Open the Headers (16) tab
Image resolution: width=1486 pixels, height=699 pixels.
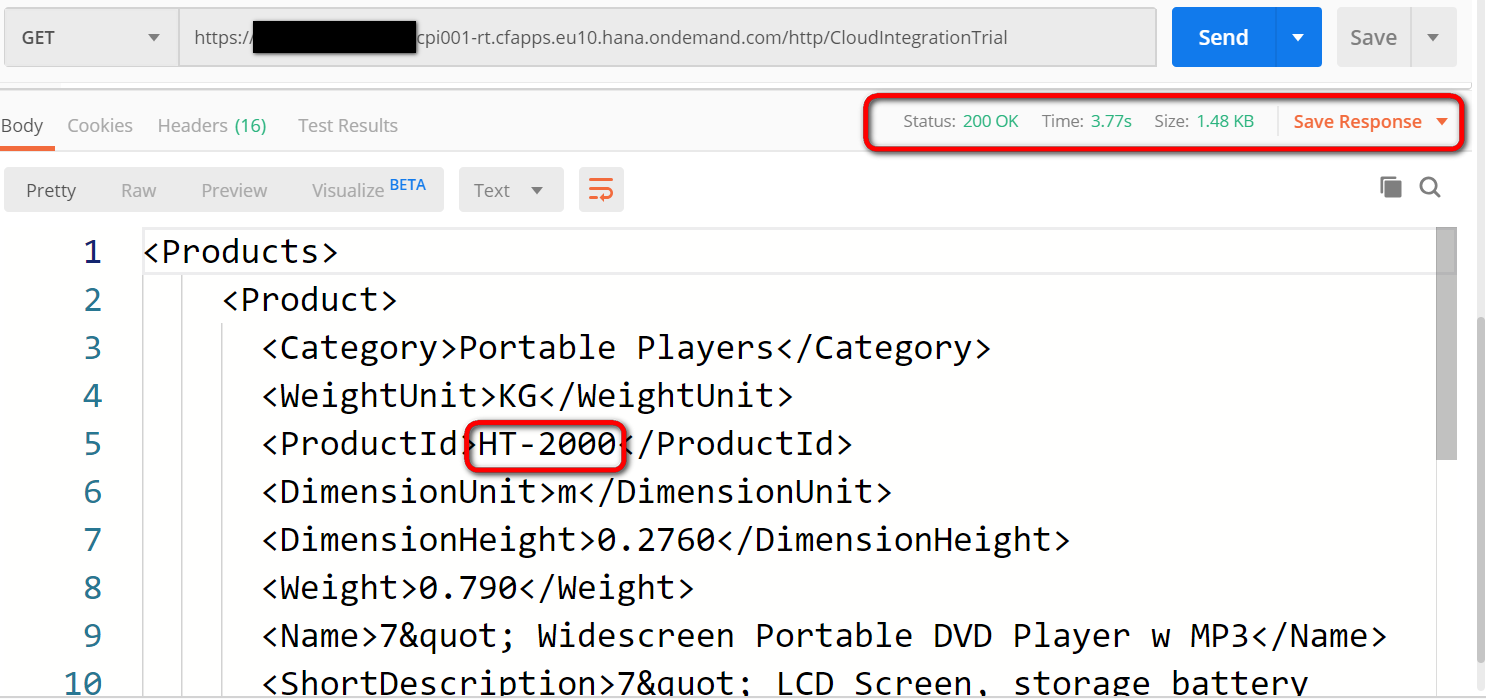click(211, 125)
